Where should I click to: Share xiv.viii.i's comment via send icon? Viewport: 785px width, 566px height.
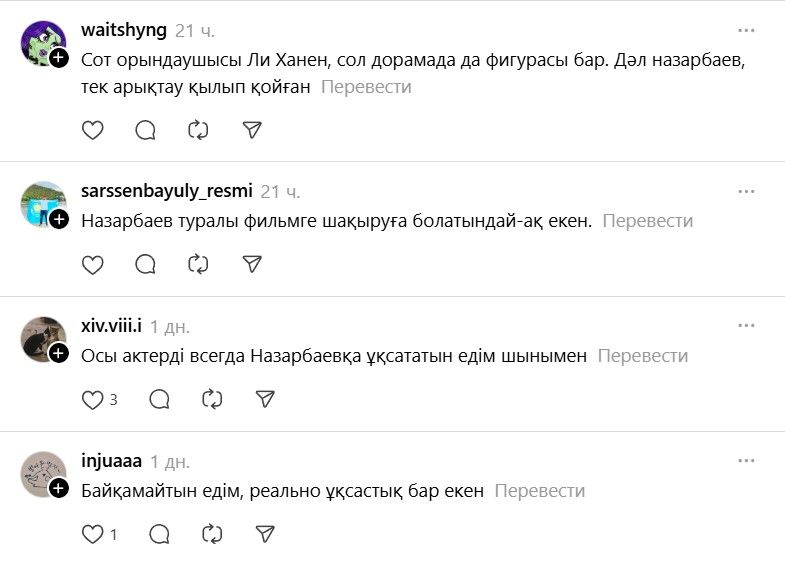point(265,400)
